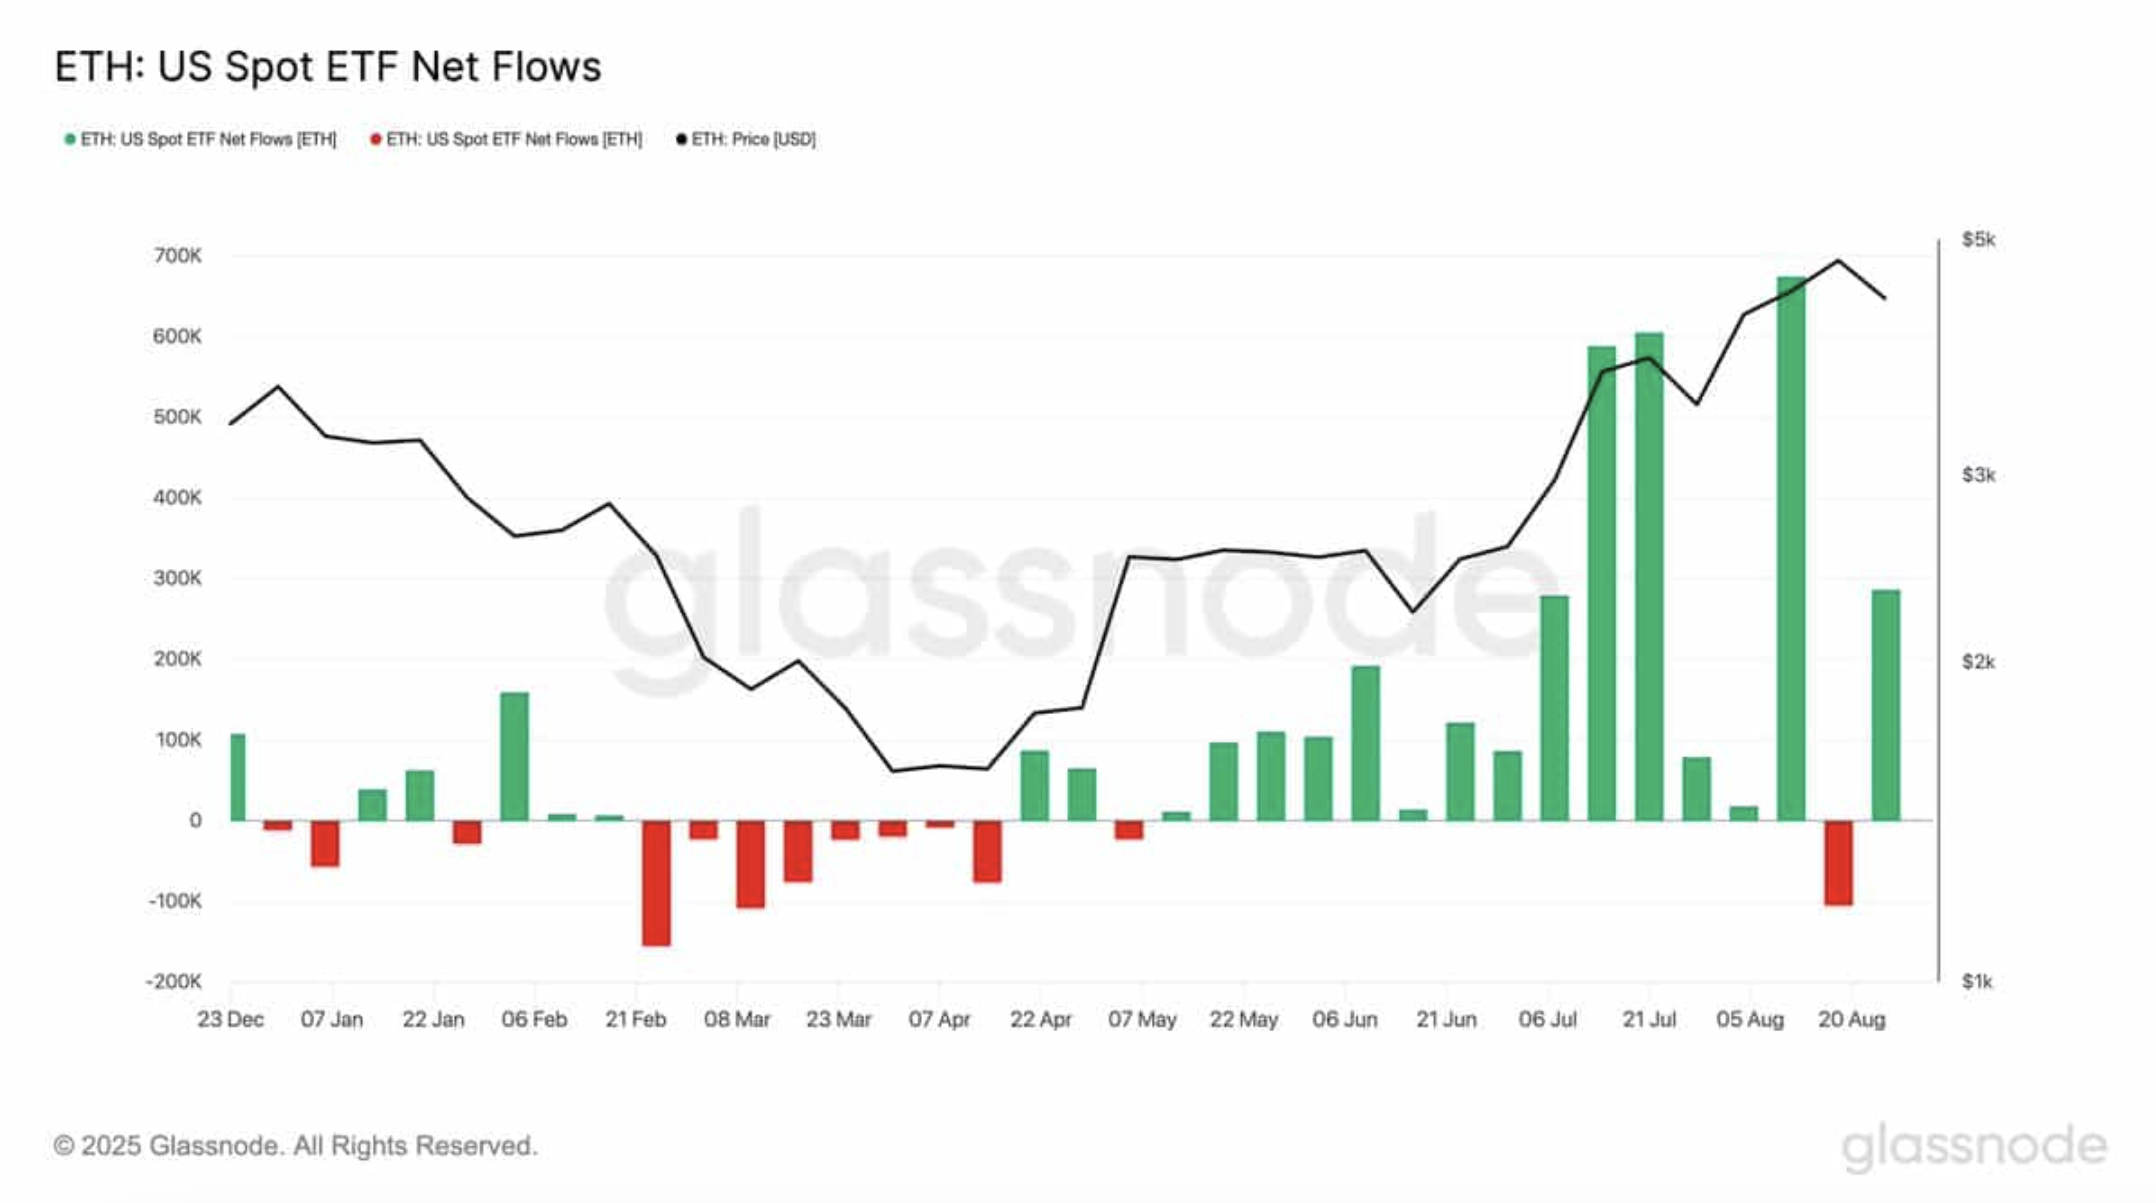
Task: Select the last green bar after 20 Aug
Action: pos(1886,705)
